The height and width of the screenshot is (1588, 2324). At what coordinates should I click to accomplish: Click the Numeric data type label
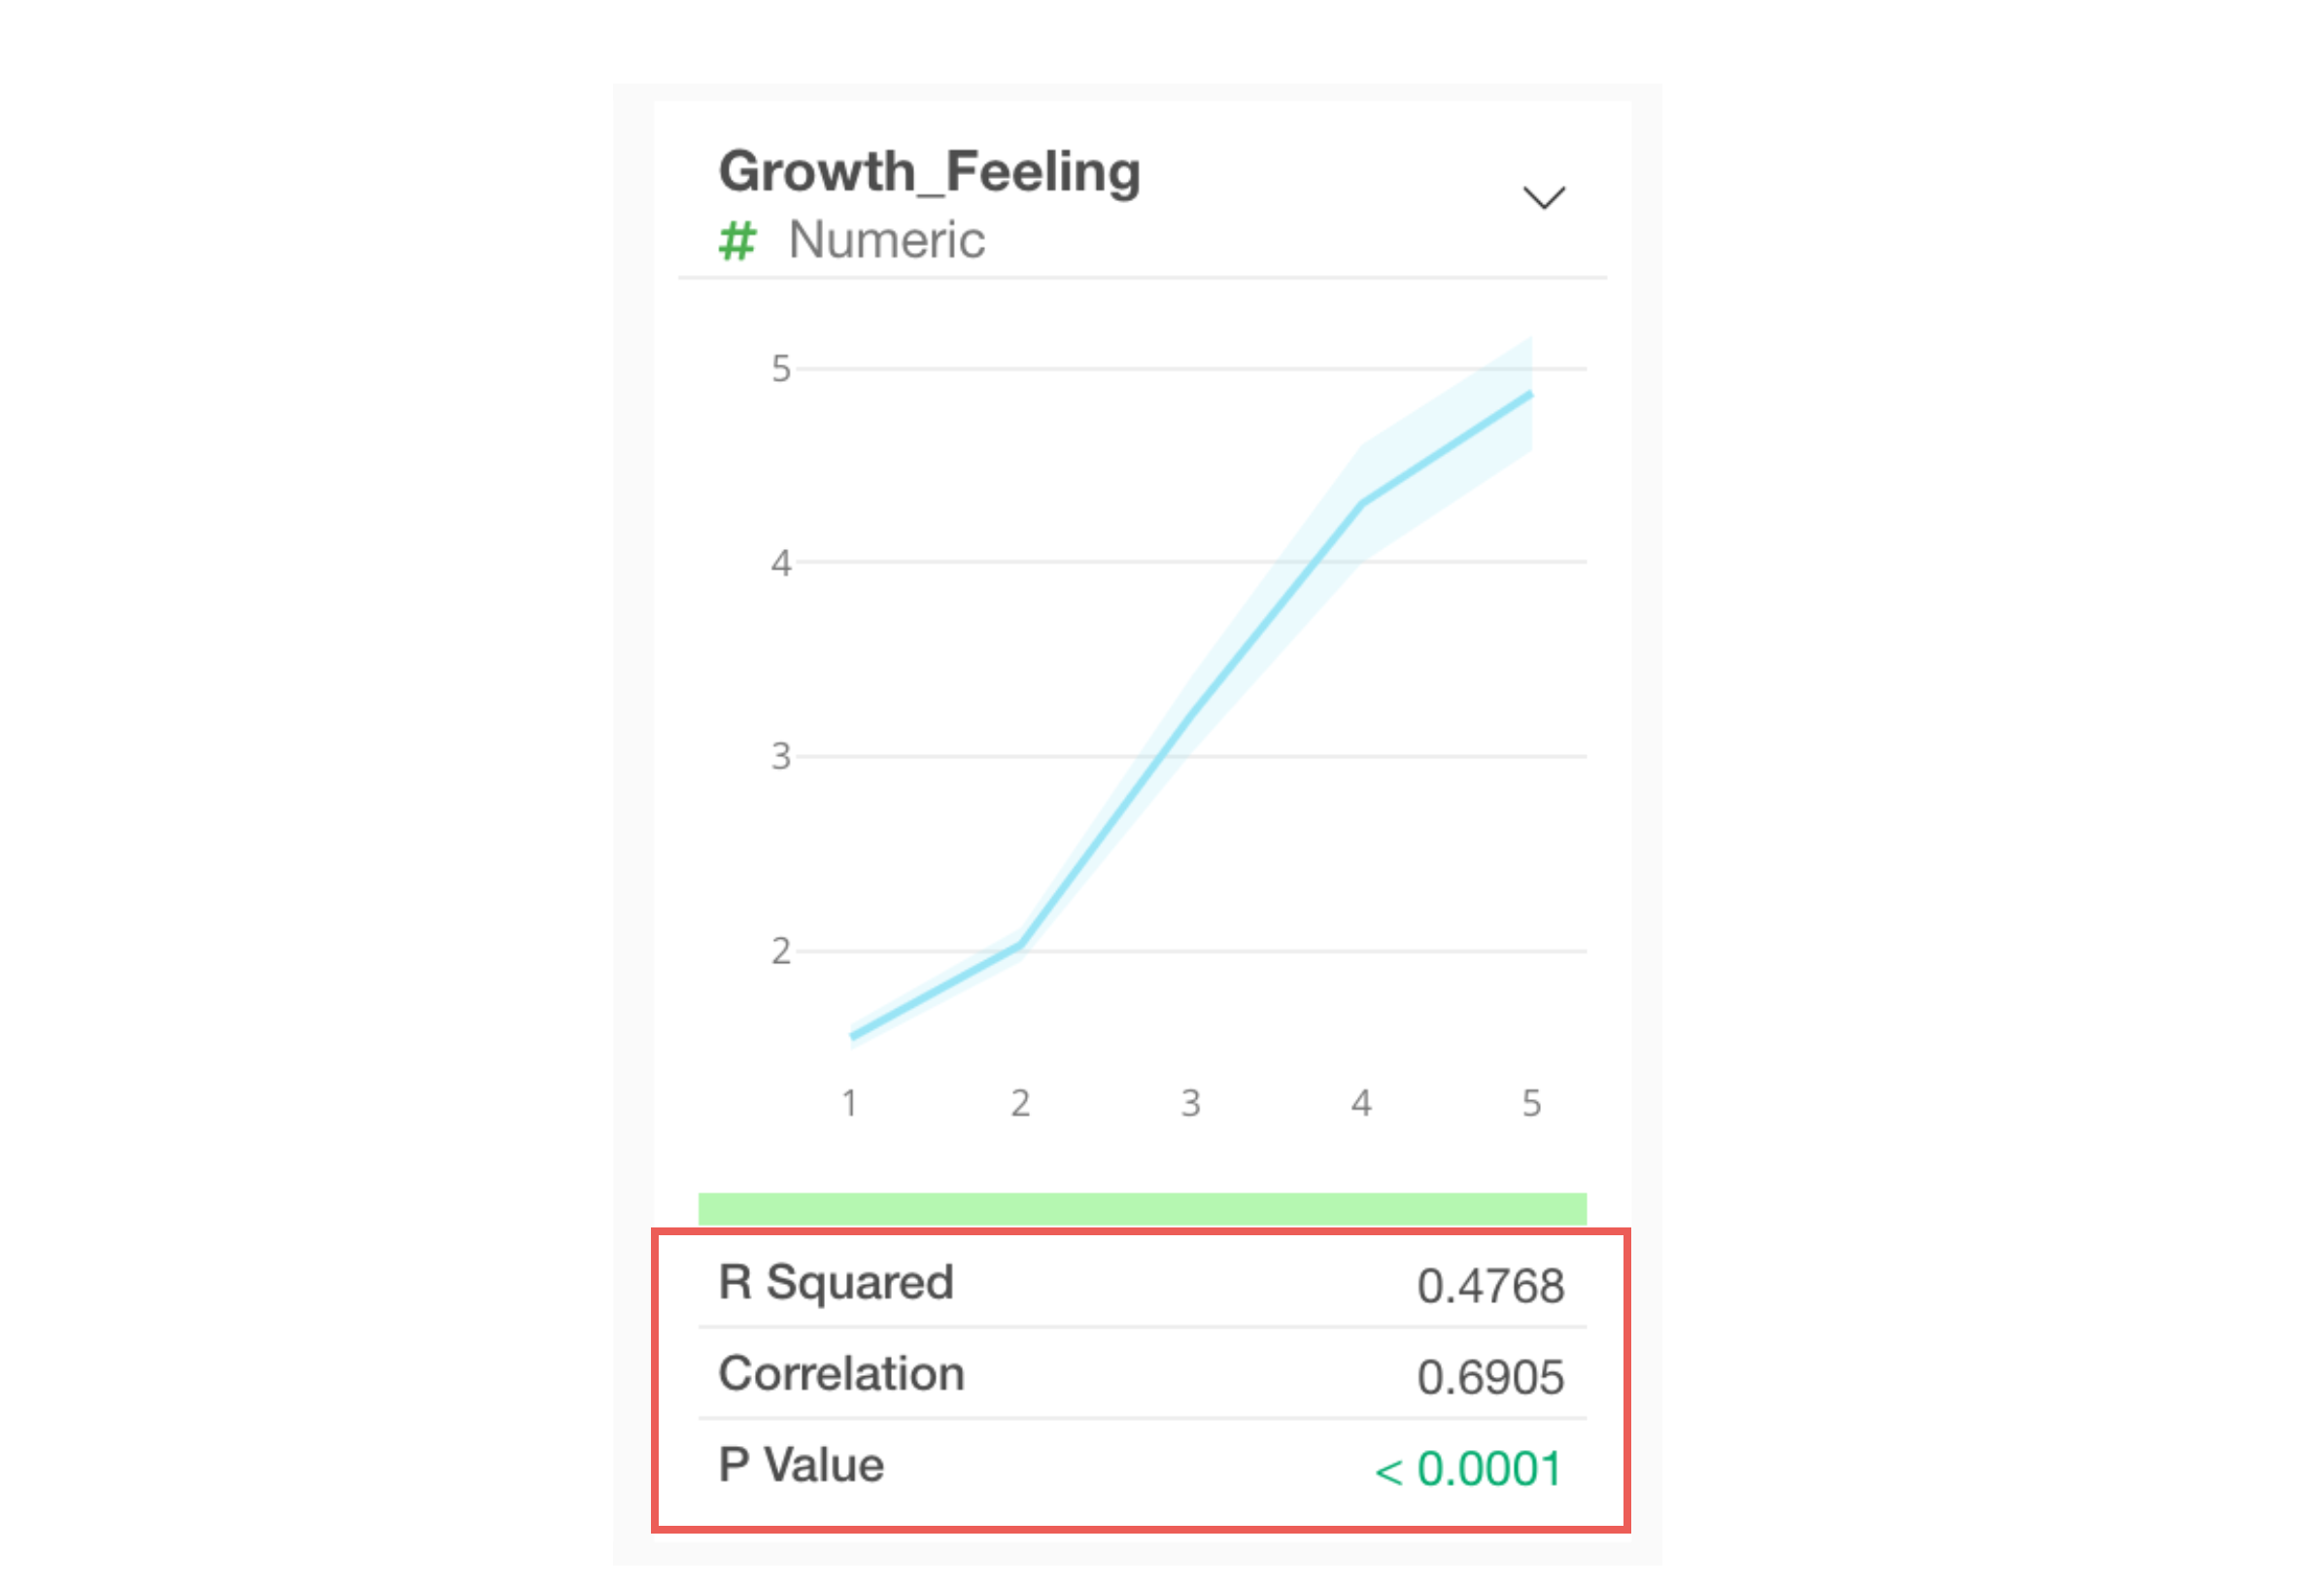tap(886, 240)
